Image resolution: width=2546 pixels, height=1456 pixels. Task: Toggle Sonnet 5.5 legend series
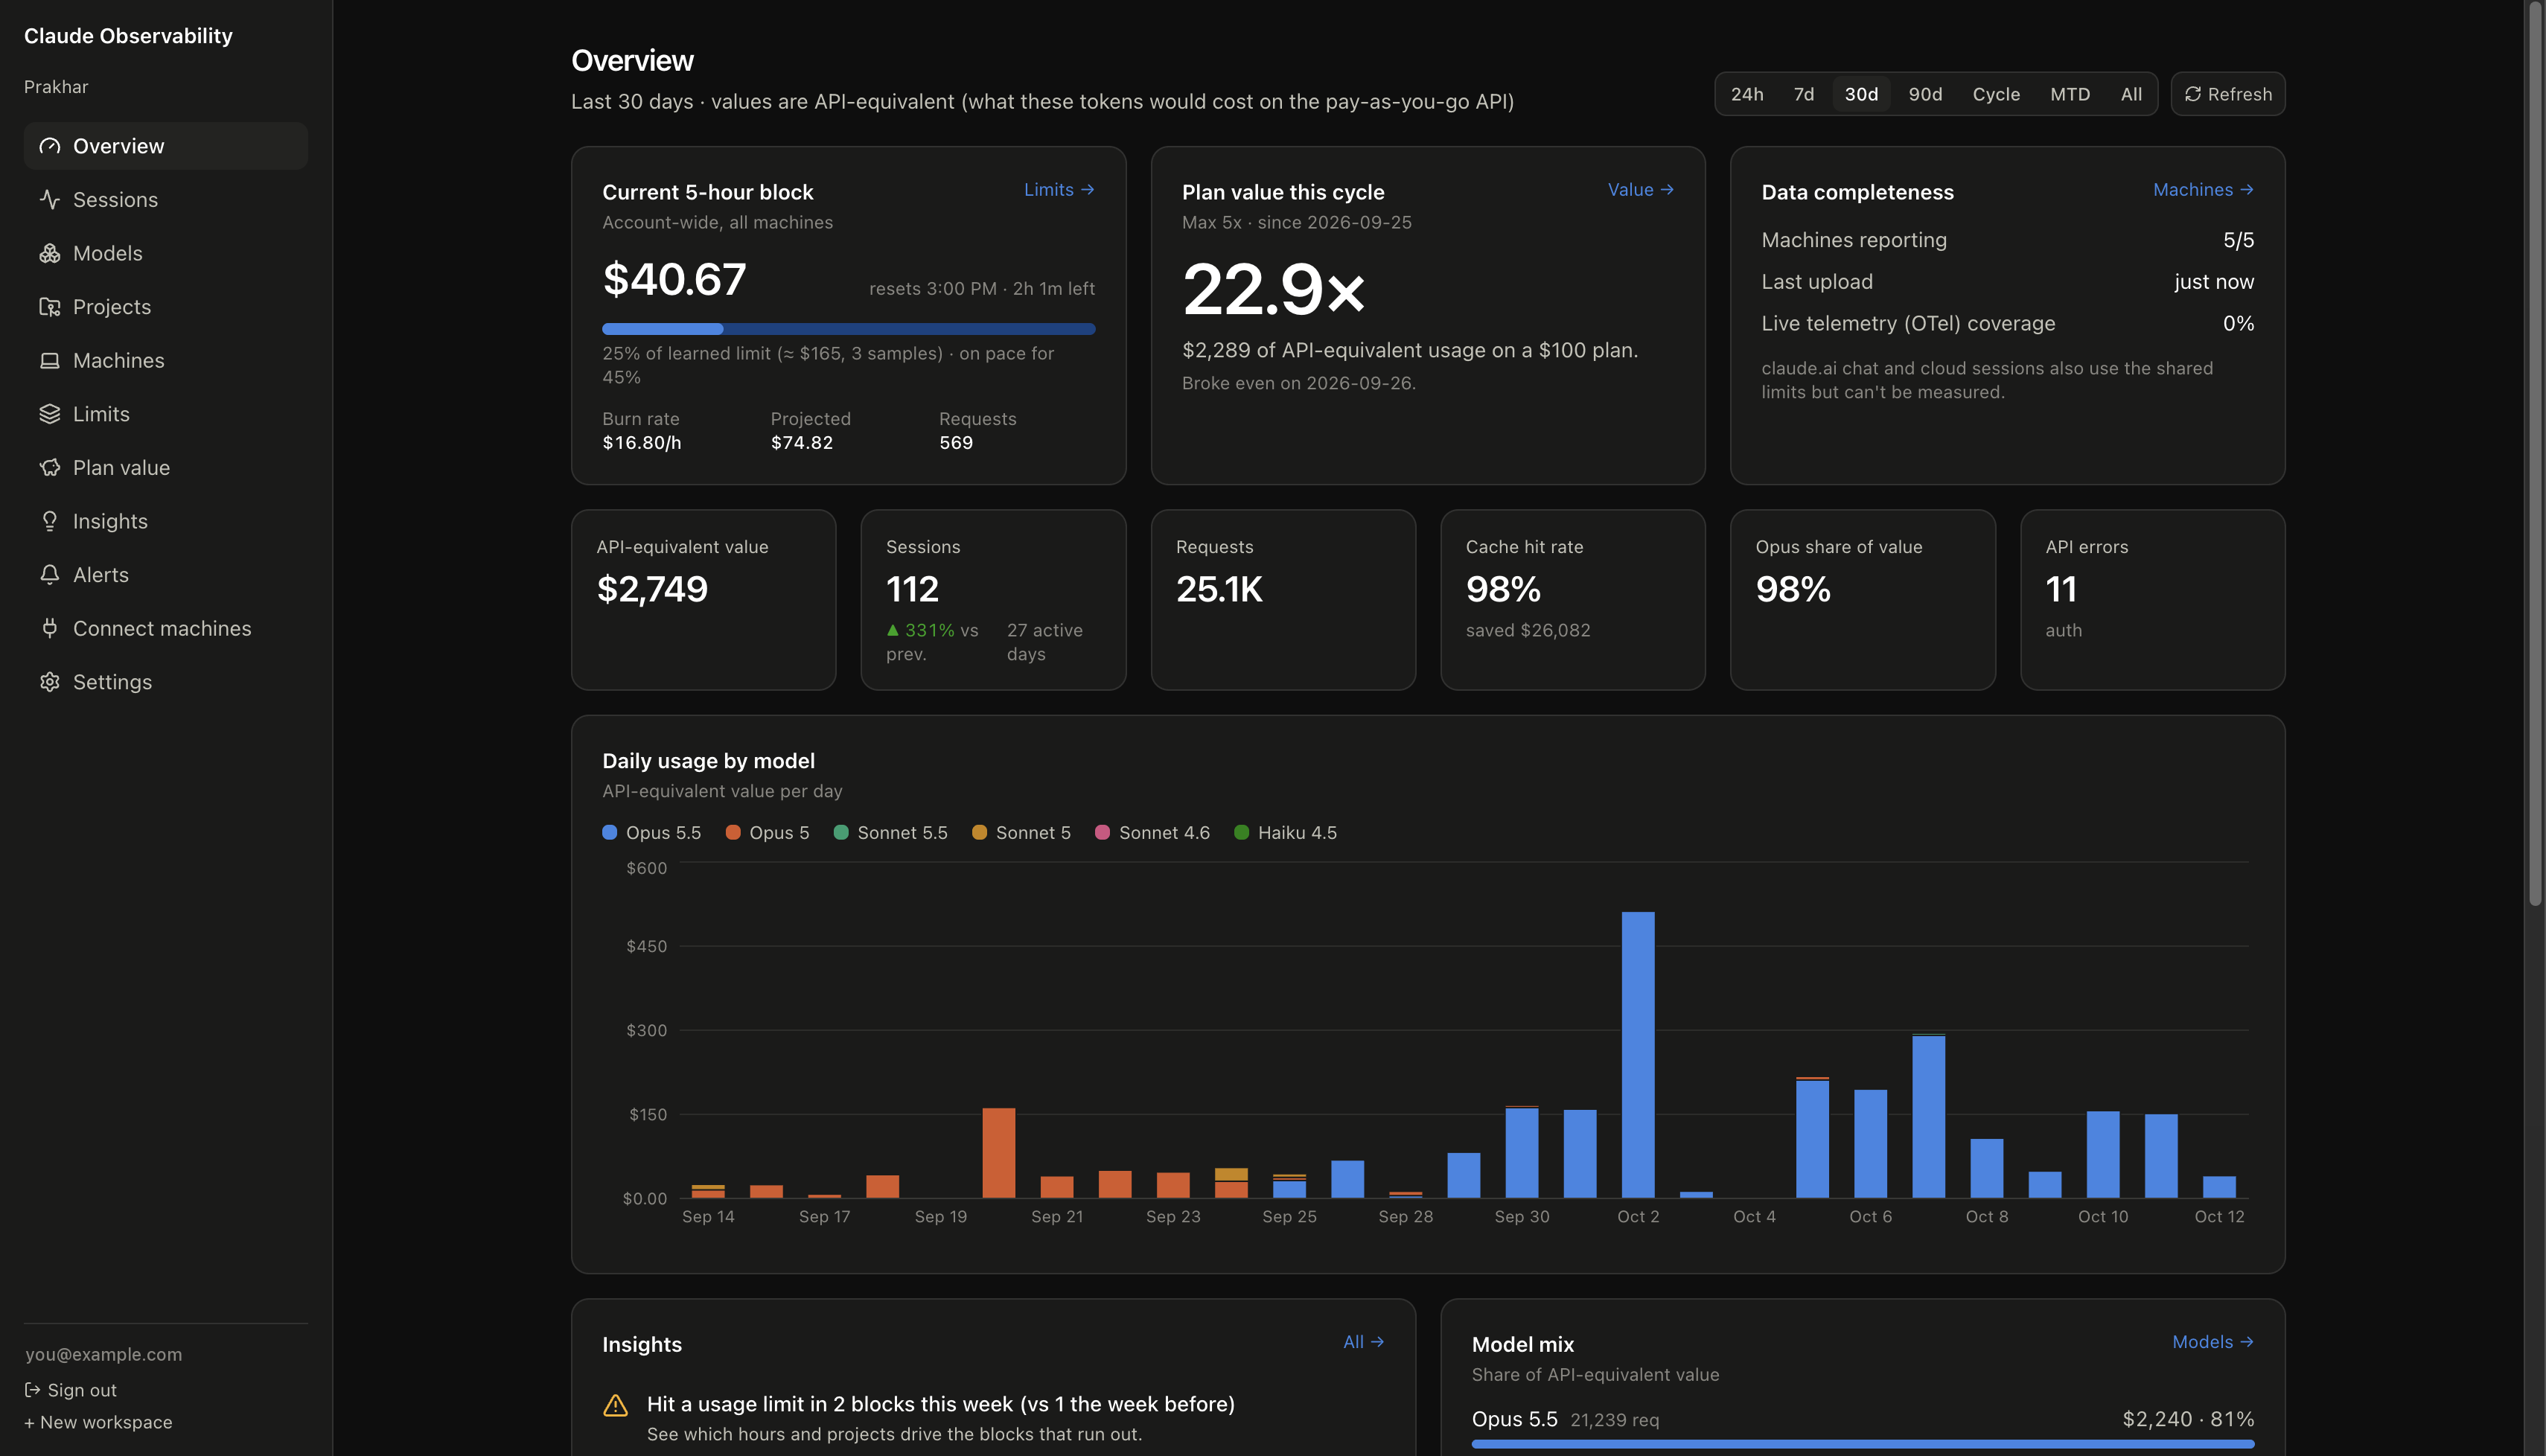coord(890,832)
